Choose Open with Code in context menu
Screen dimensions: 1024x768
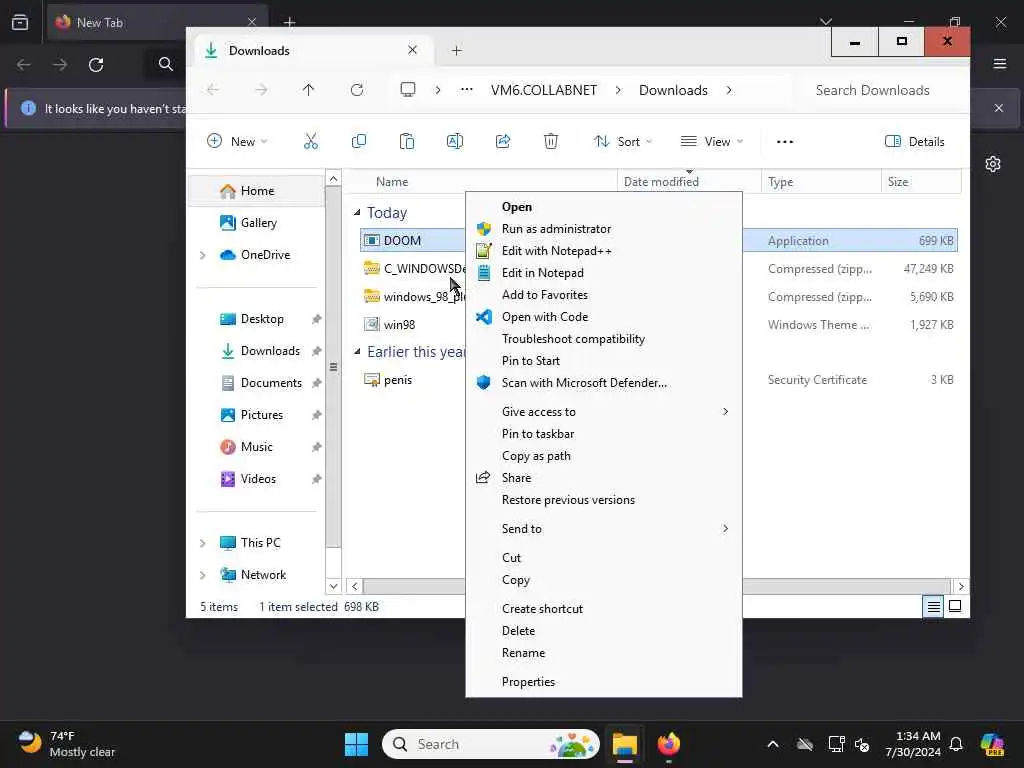[x=603, y=317]
